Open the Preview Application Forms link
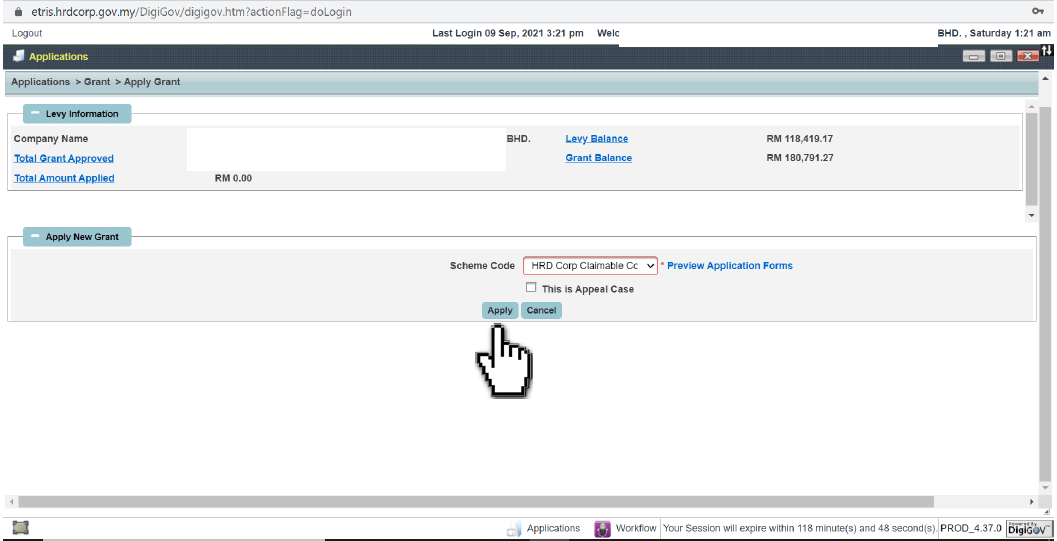The height and width of the screenshot is (541, 1057). [x=729, y=266]
